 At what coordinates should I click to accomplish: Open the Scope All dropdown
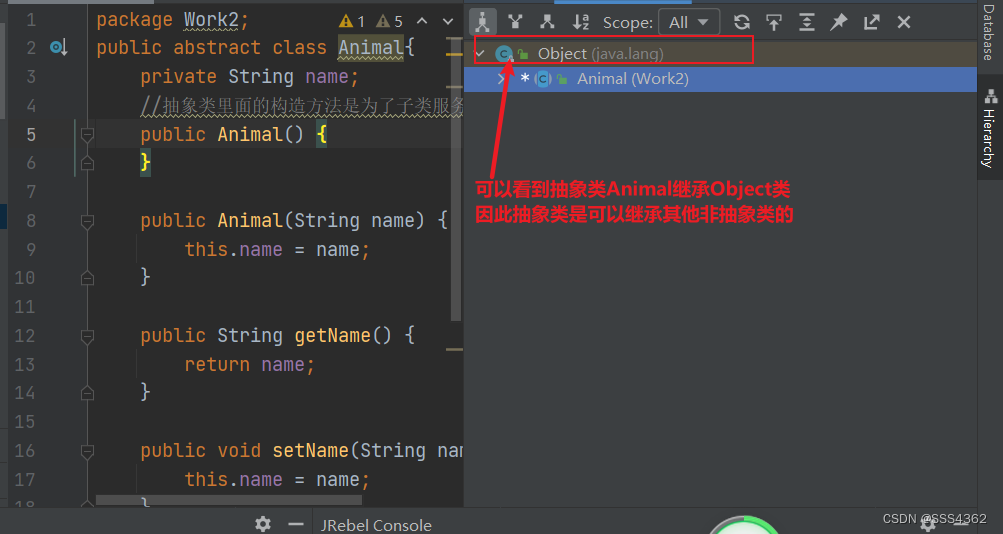pos(689,22)
